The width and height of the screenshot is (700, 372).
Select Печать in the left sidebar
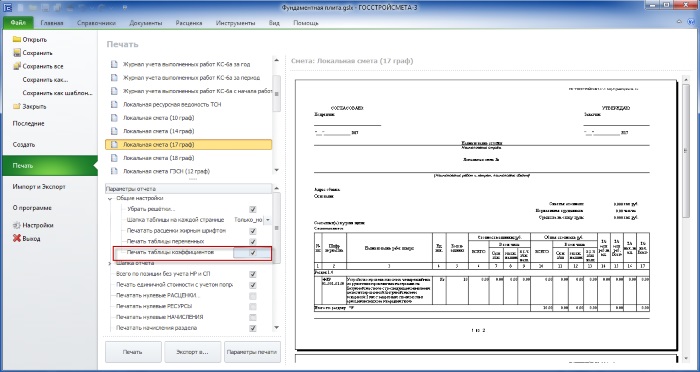[50, 166]
